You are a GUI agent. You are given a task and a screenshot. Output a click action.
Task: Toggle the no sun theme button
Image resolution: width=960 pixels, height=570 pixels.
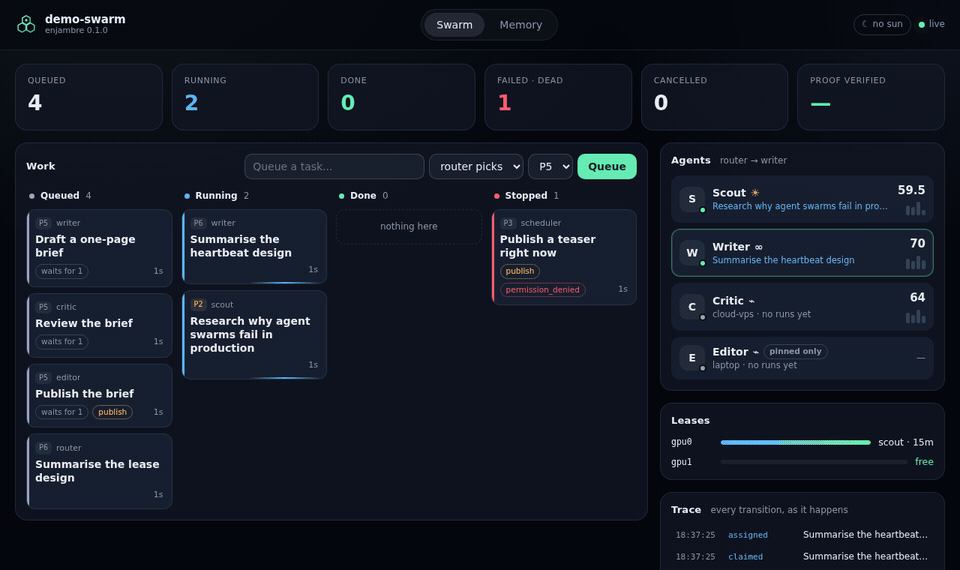click(882, 24)
